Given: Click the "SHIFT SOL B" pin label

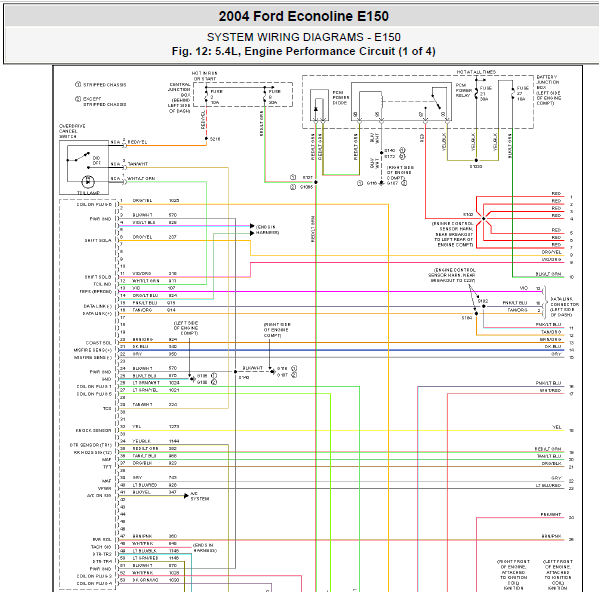Looking at the screenshot, I should 98,277.
